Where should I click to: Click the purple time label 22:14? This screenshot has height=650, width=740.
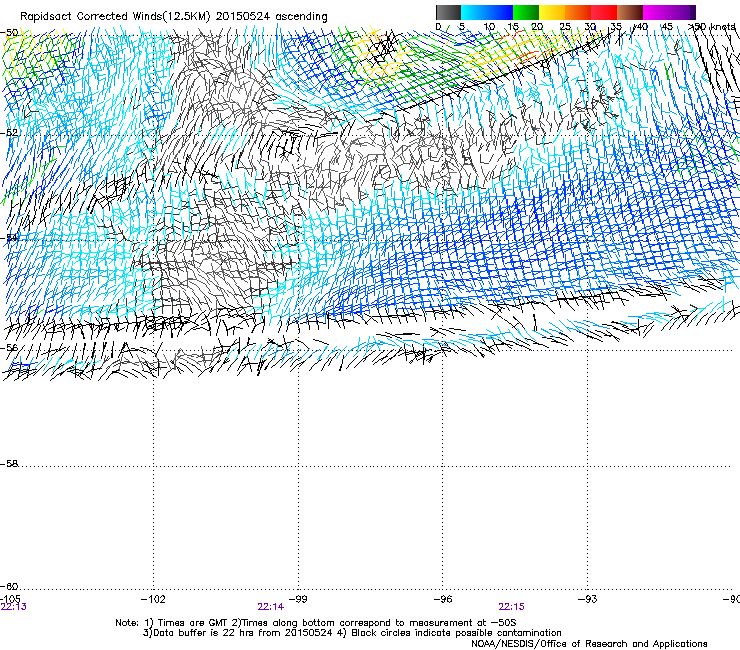coord(270,607)
